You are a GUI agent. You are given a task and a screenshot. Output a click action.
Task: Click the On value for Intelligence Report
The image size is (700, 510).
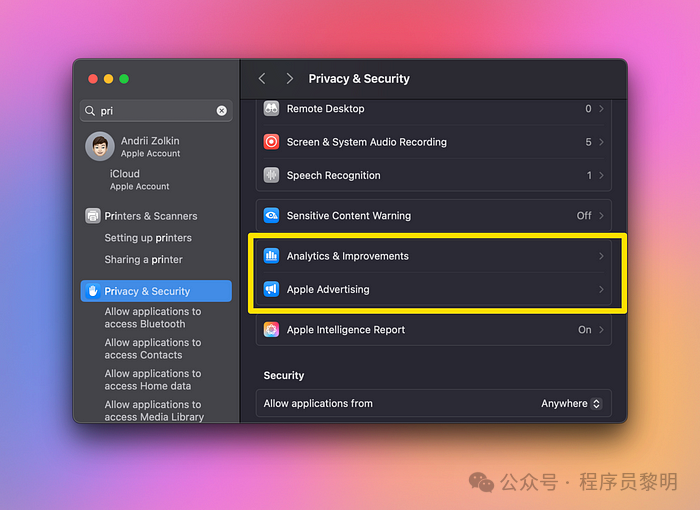click(x=585, y=330)
